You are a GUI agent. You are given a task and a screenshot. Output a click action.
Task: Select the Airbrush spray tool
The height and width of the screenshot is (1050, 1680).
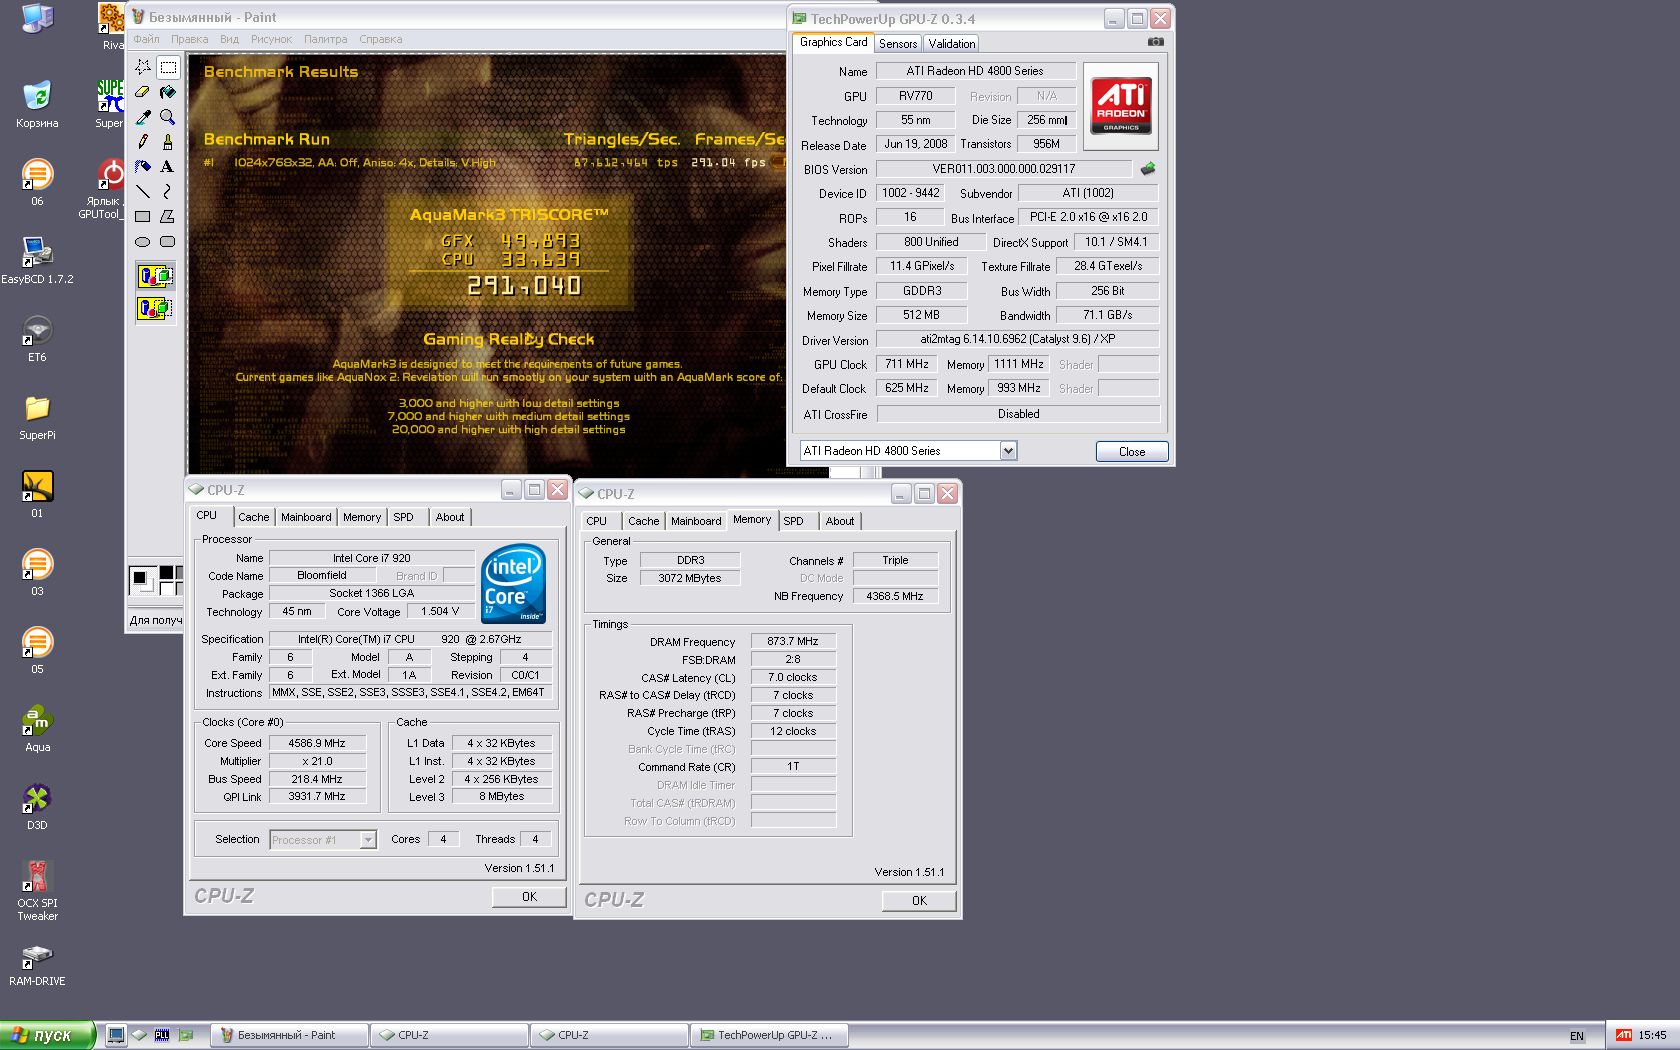(x=143, y=167)
